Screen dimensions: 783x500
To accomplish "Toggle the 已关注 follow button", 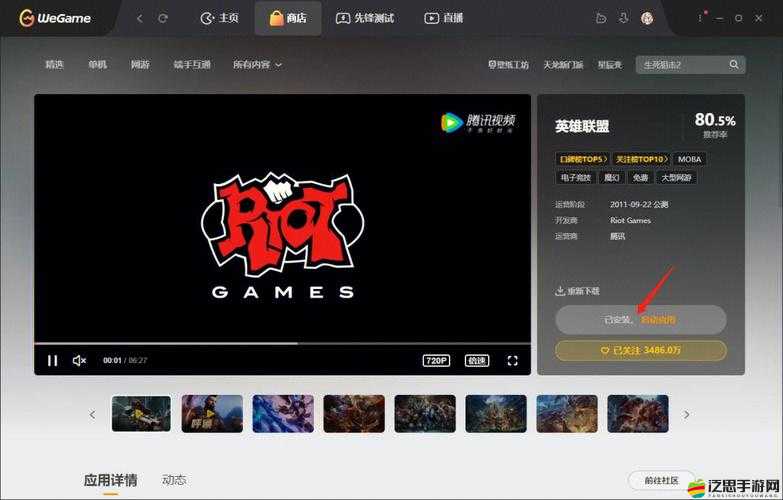I will click(641, 351).
